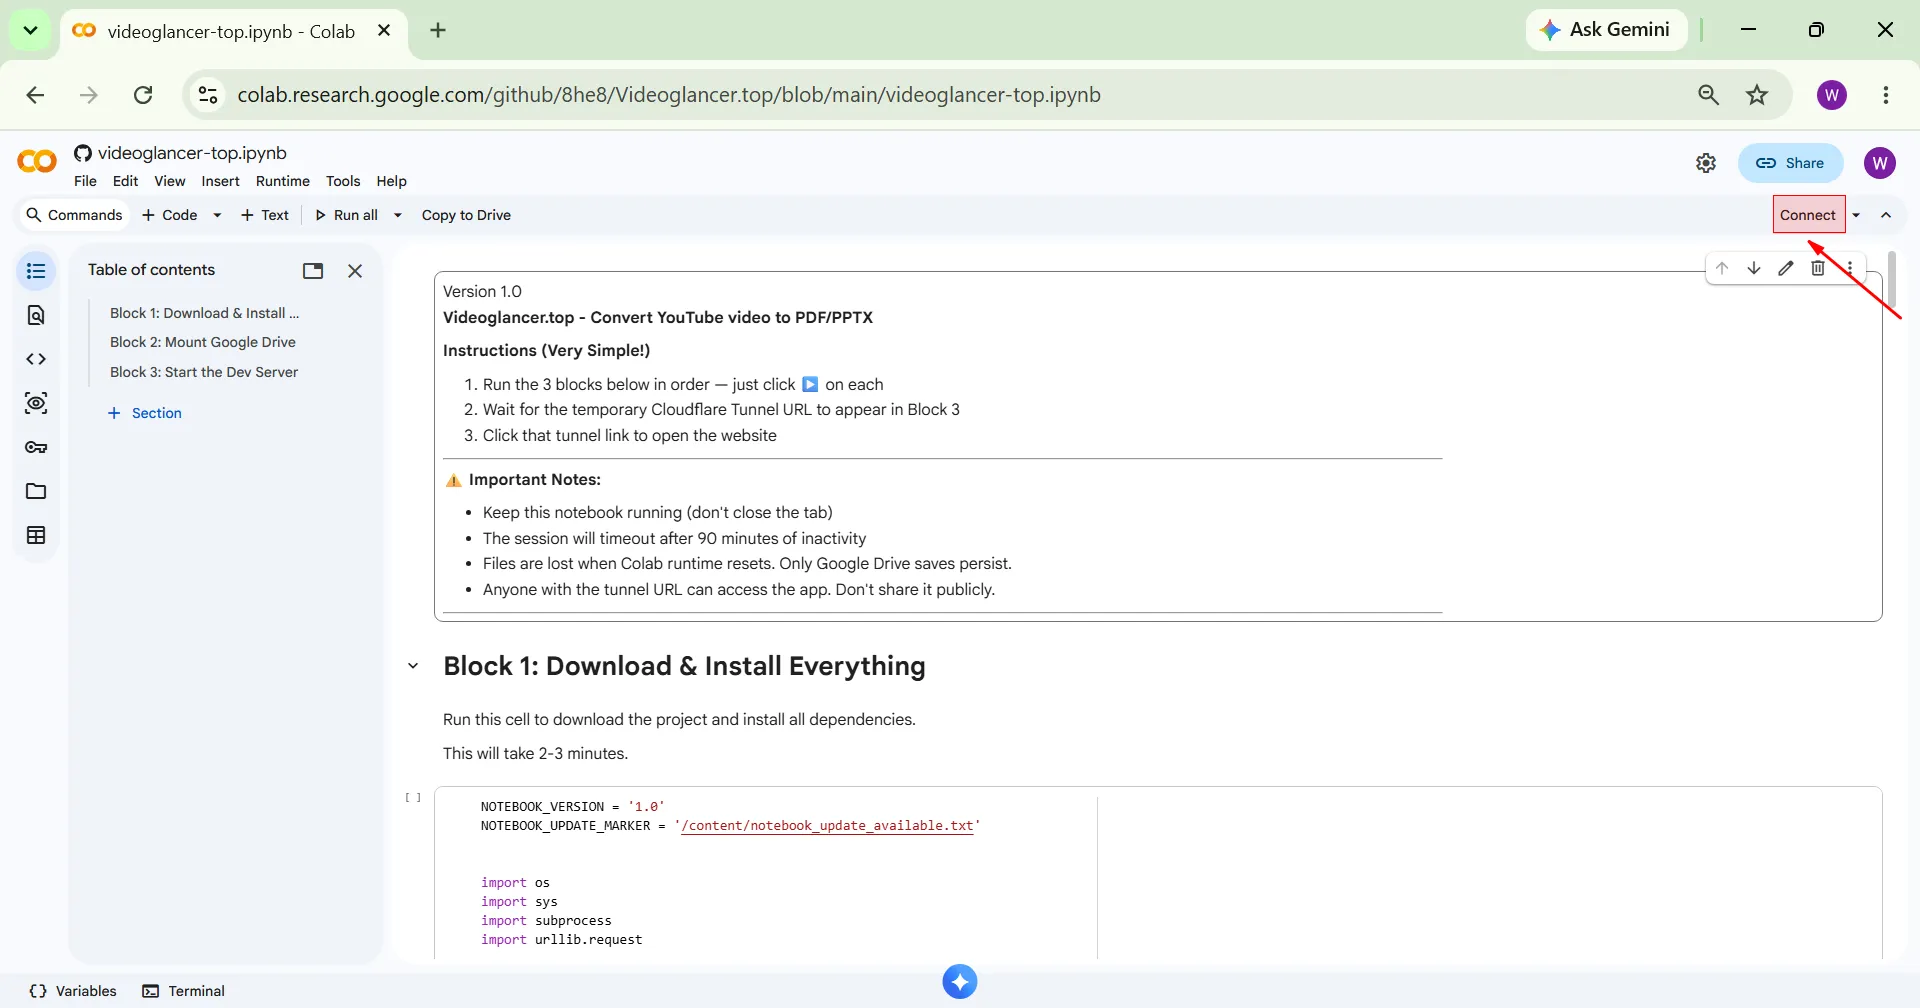
Task: Click the notebook title videoglancer-top.ipynb
Action: click(x=192, y=153)
